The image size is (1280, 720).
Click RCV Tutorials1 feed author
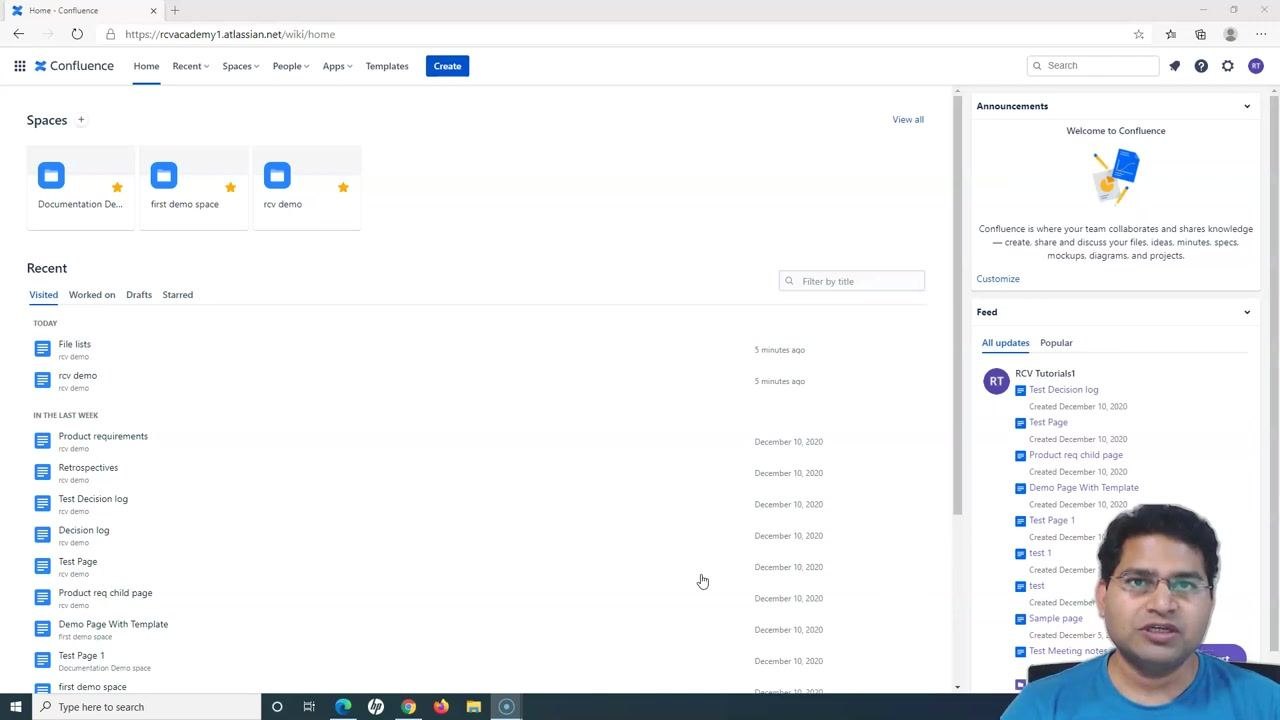point(1045,373)
